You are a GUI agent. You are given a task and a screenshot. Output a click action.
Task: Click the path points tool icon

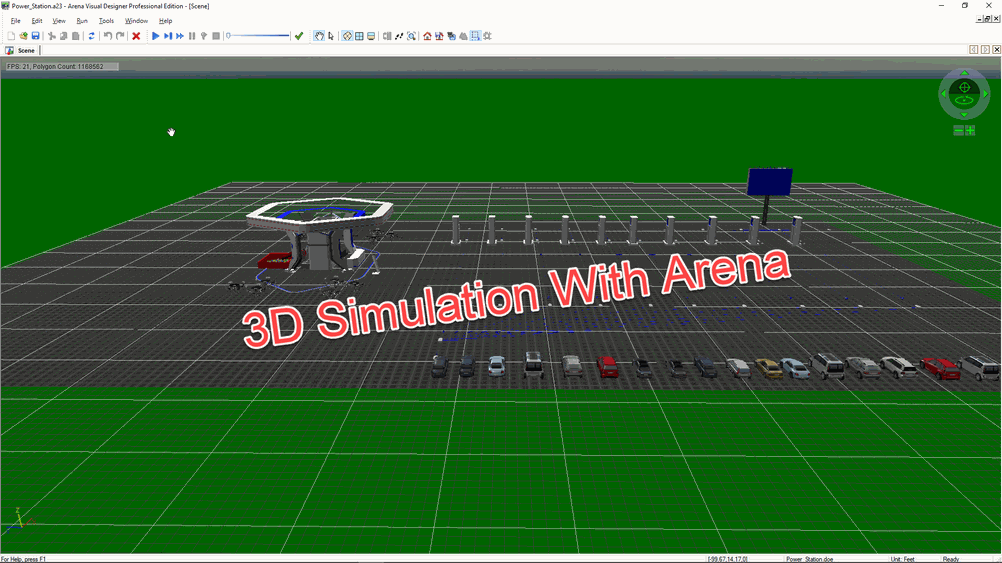[x=399, y=36]
